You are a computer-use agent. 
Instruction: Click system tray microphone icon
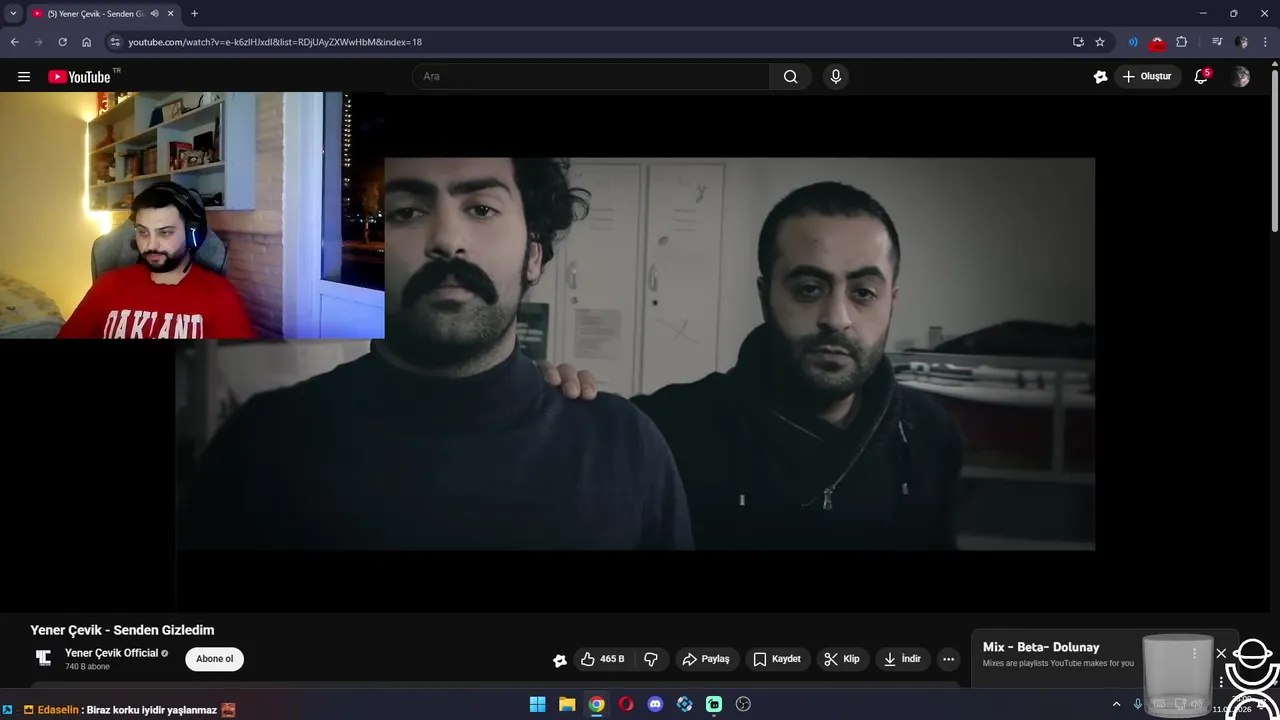tap(1138, 704)
